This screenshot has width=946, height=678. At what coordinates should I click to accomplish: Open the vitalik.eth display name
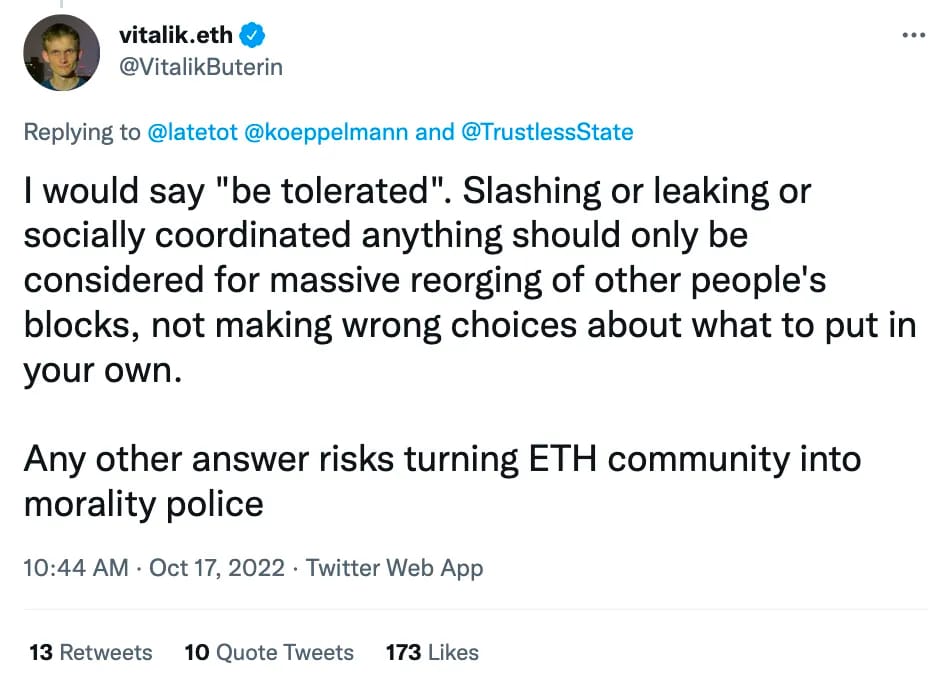point(176,35)
